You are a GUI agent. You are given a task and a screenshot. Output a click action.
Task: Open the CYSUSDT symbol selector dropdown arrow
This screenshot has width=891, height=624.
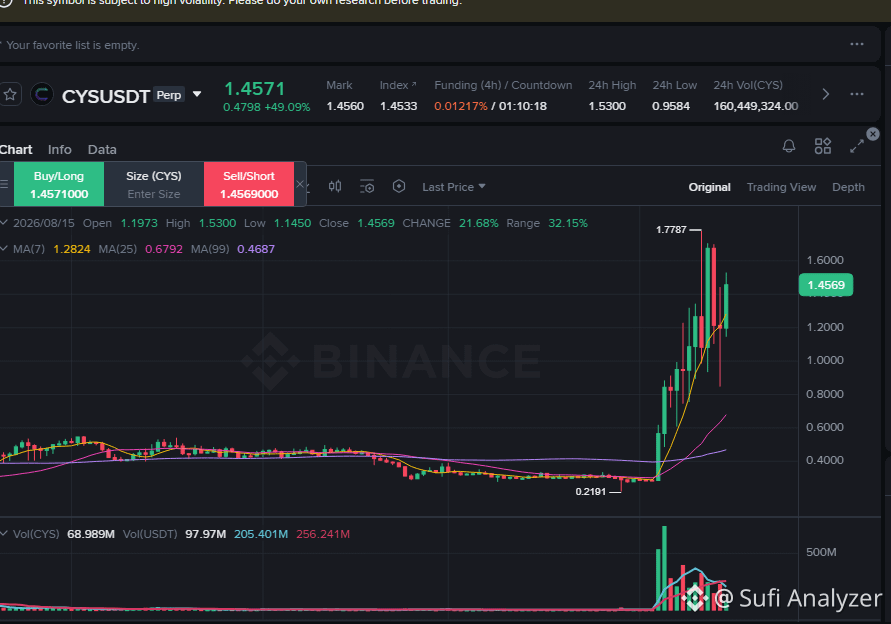click(197, 94)
